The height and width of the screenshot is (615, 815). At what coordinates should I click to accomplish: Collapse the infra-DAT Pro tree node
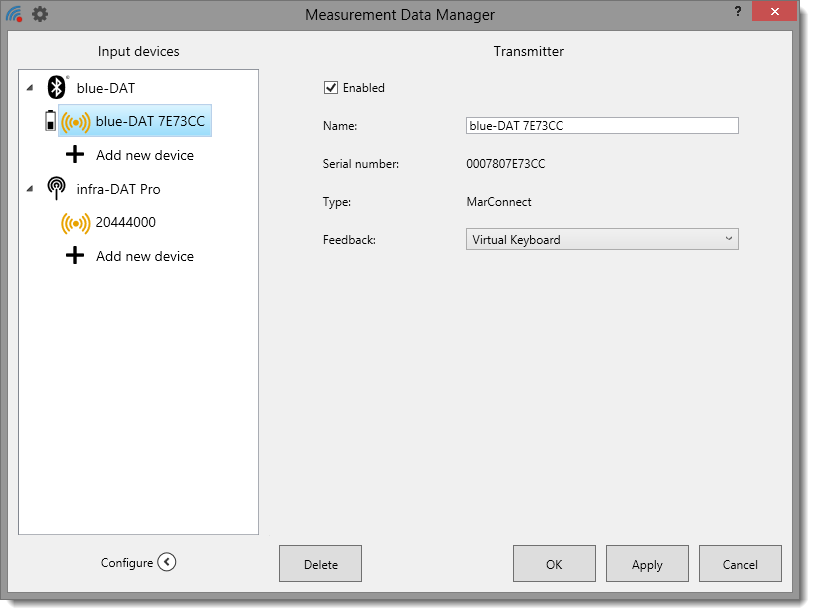[31, 189]
